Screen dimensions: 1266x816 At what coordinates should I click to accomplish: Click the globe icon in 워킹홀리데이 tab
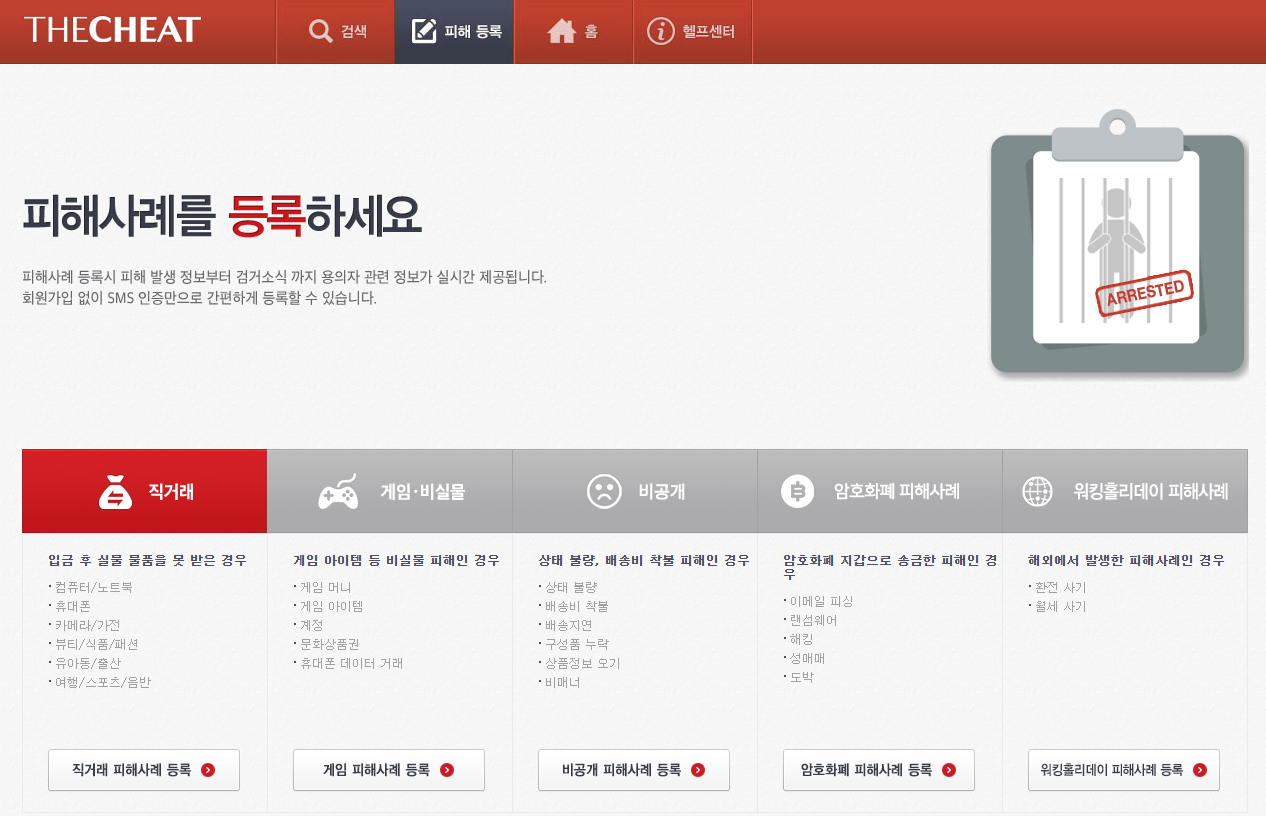click(1038, 491)
